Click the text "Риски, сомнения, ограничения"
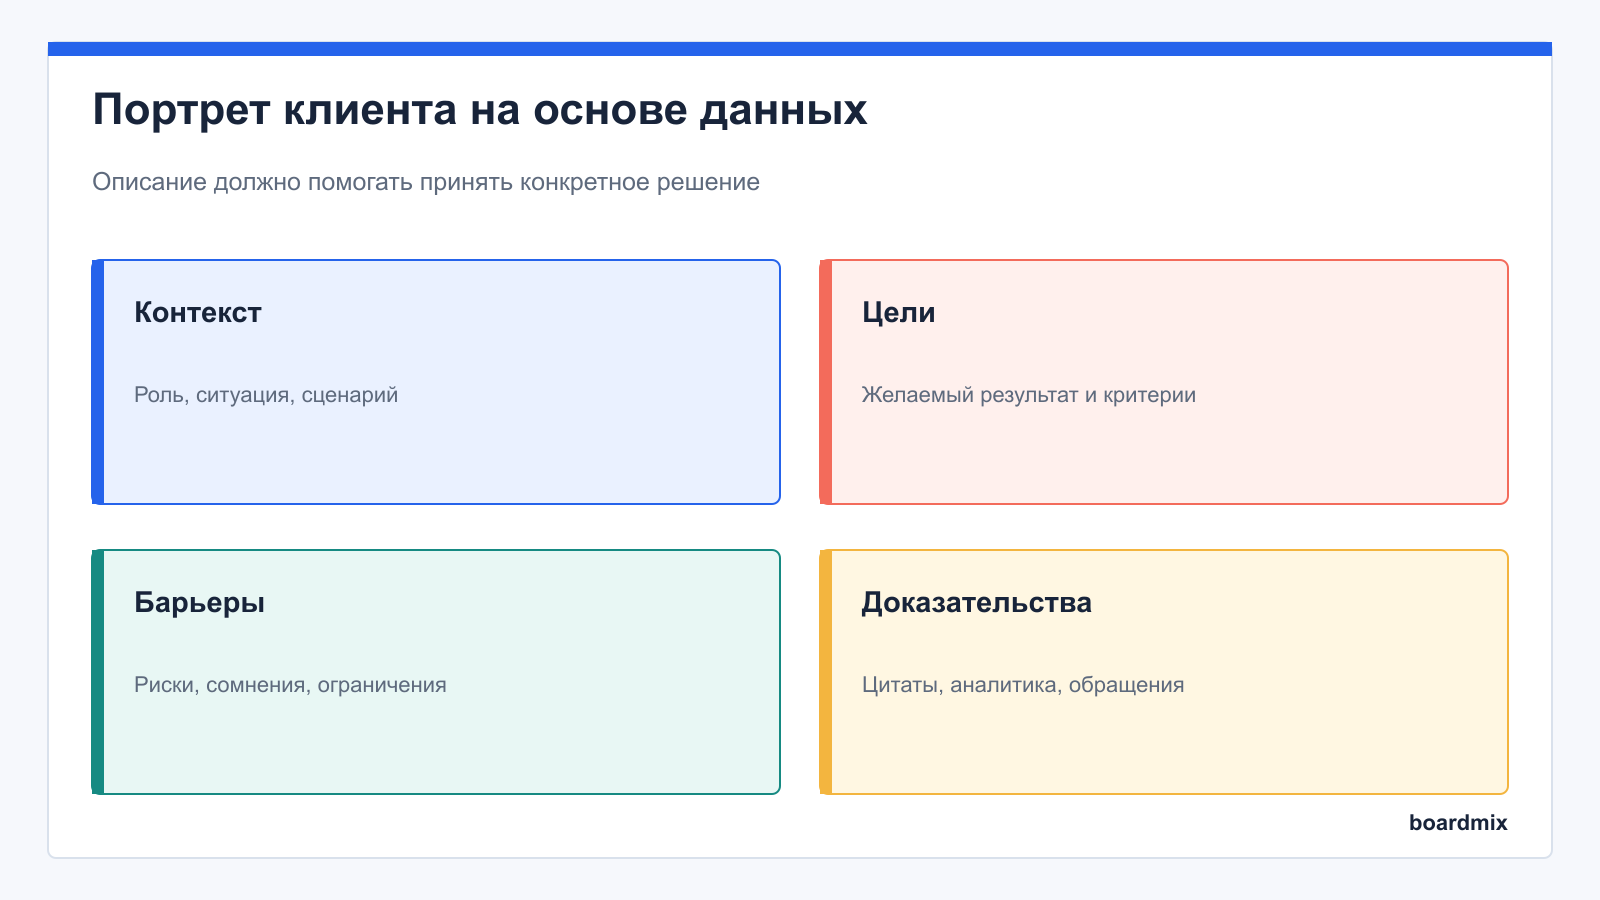Image resolution: width=1600 pixels, height=900 pixels. coord(290,685)
